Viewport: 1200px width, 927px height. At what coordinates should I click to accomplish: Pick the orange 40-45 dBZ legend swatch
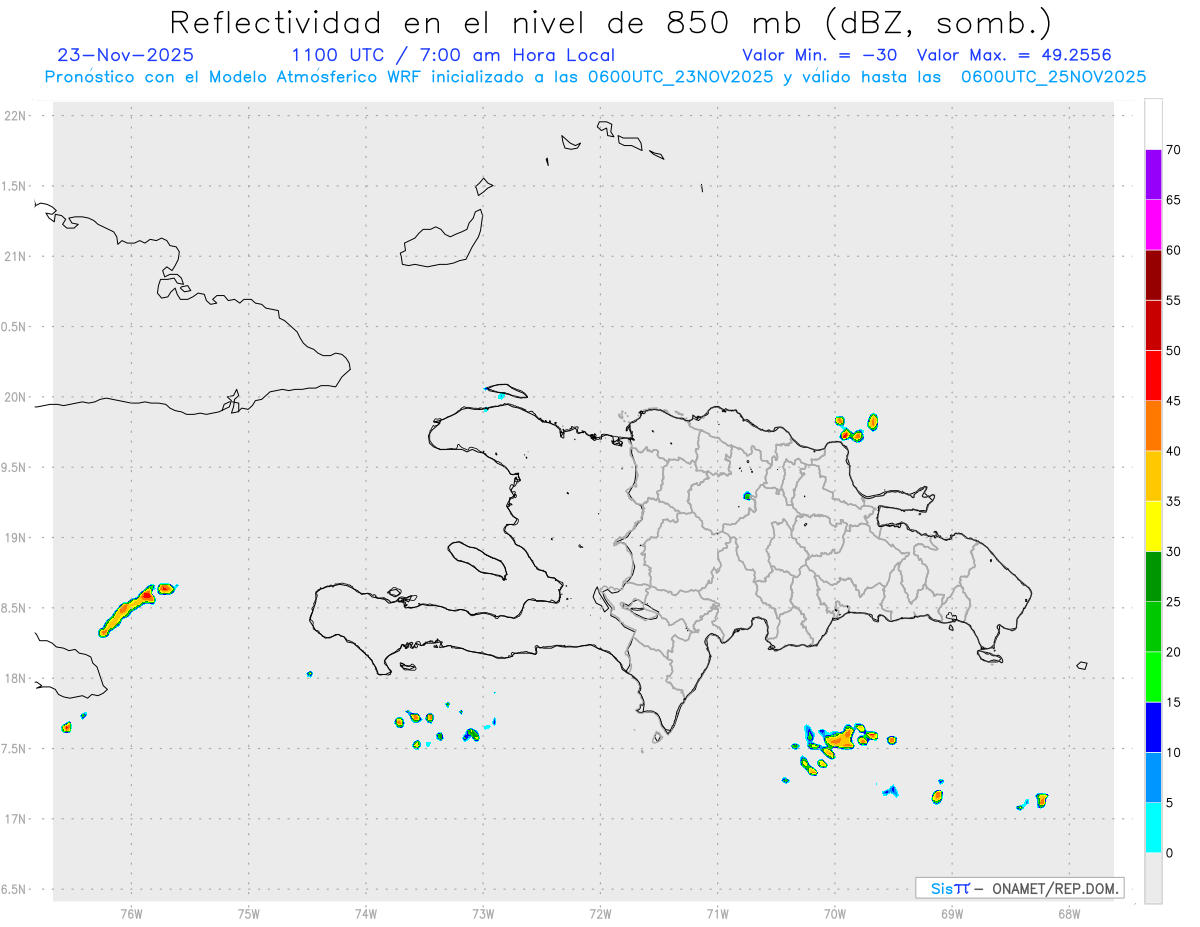point(1153,426)
